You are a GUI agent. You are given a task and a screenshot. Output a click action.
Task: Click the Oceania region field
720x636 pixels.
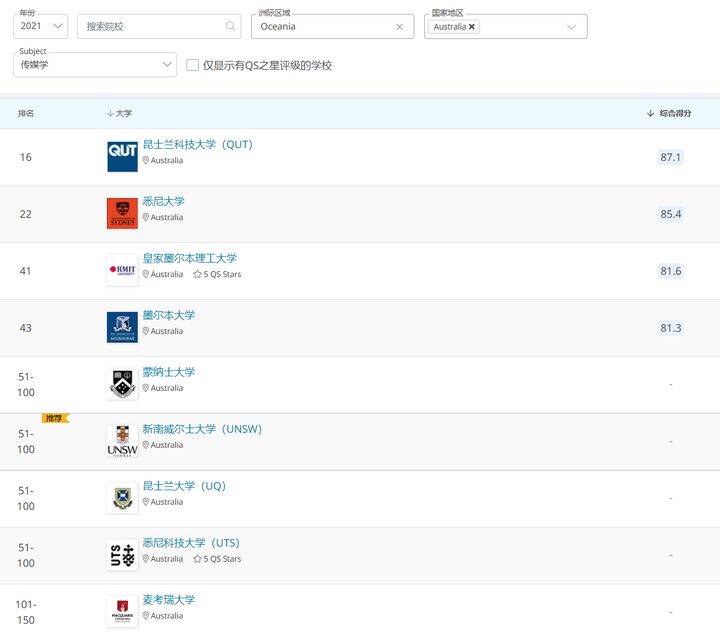[332, 26]
